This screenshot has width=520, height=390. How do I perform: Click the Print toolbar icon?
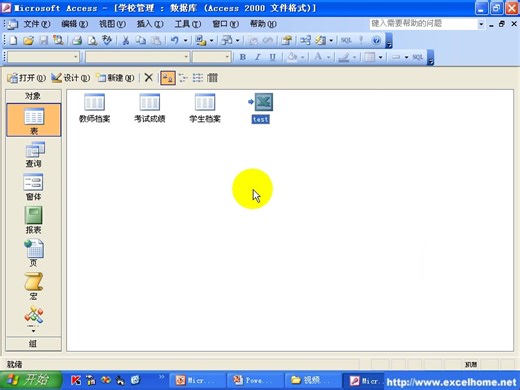77,40
